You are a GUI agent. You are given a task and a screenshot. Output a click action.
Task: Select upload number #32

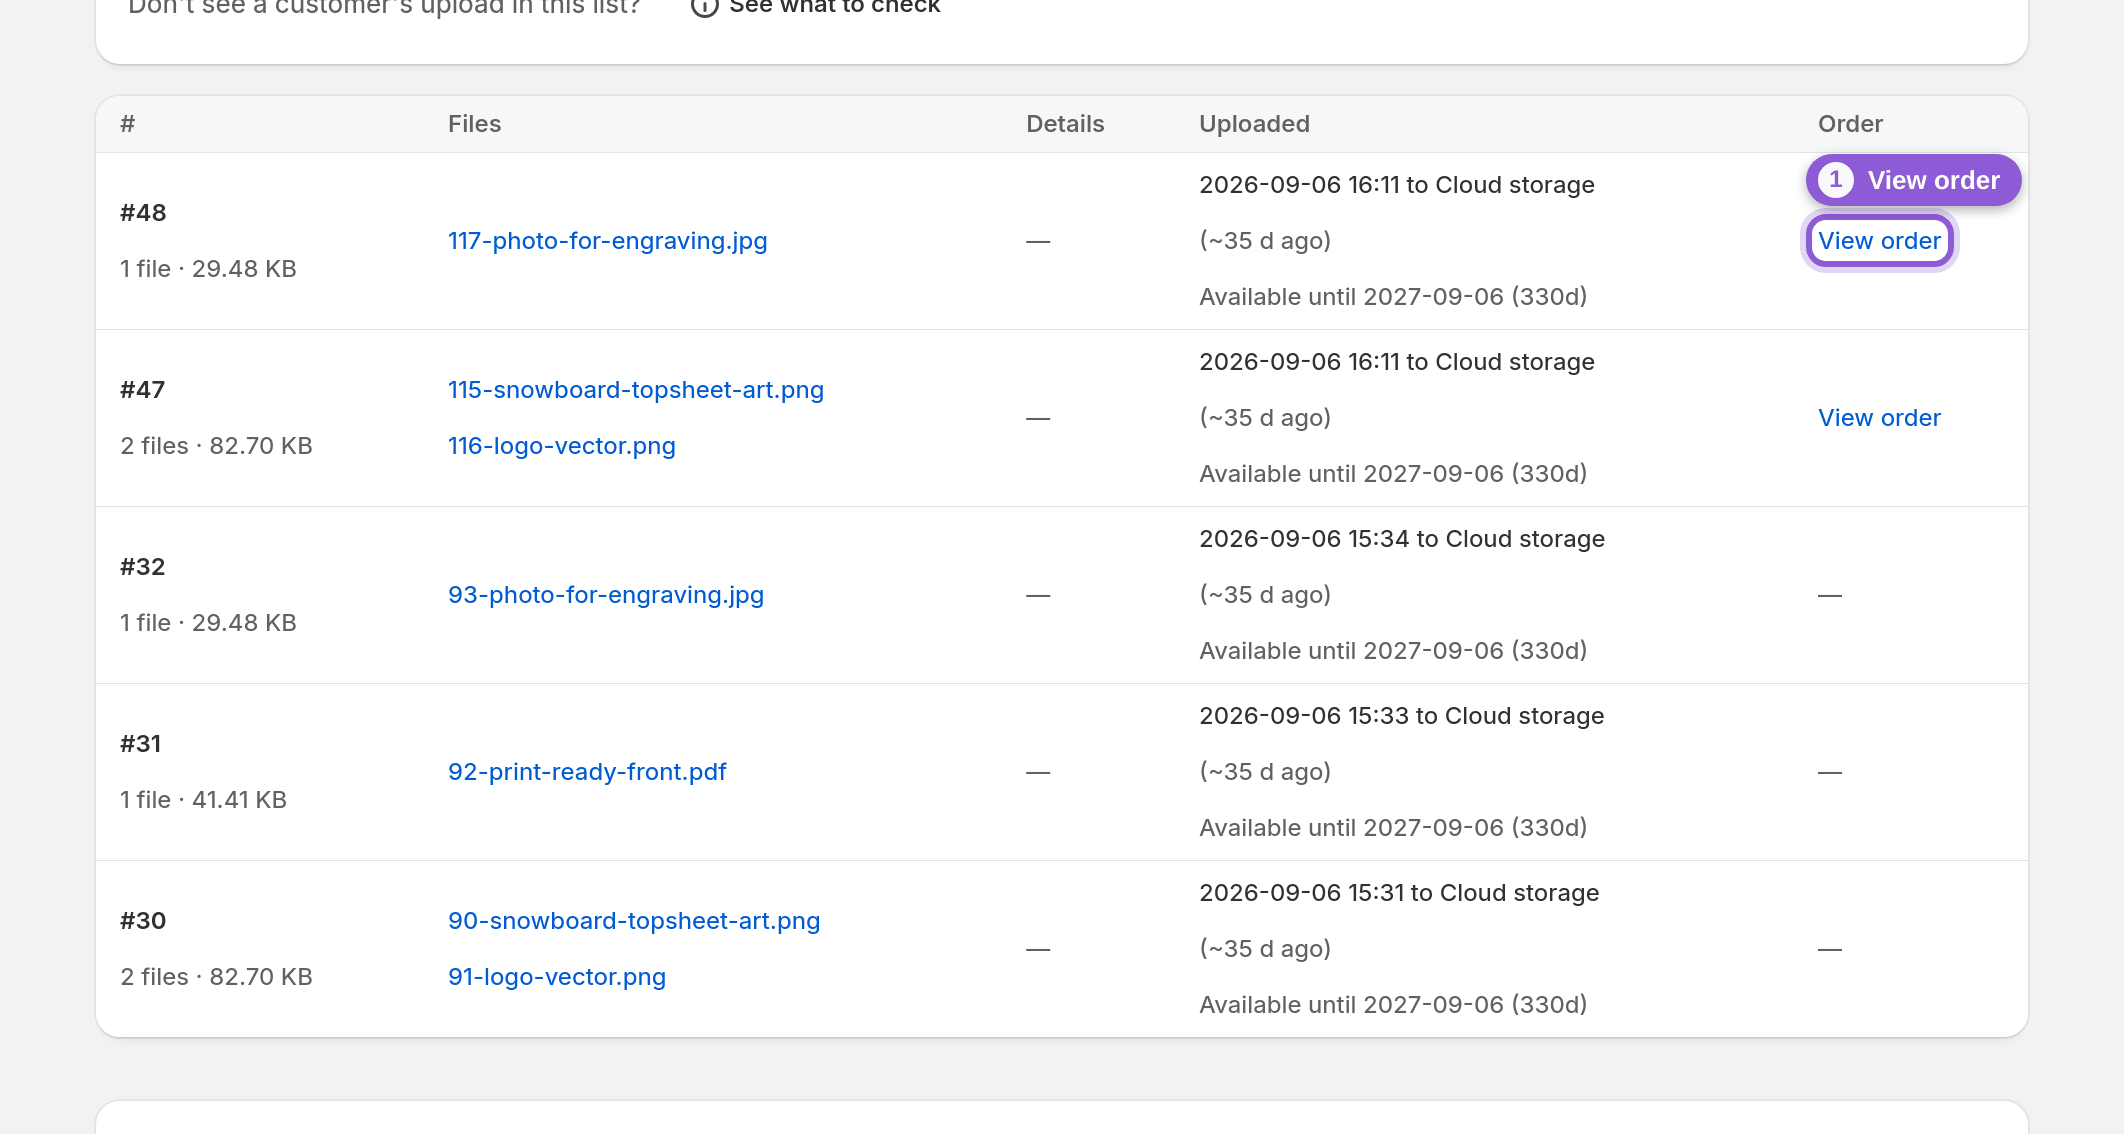(x=142, y=567)
